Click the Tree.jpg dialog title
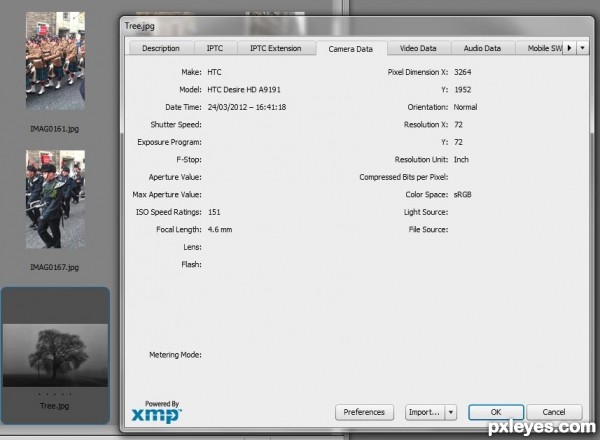Image resolution: width=600 pixels, height=440 pixels. [139, 26]
